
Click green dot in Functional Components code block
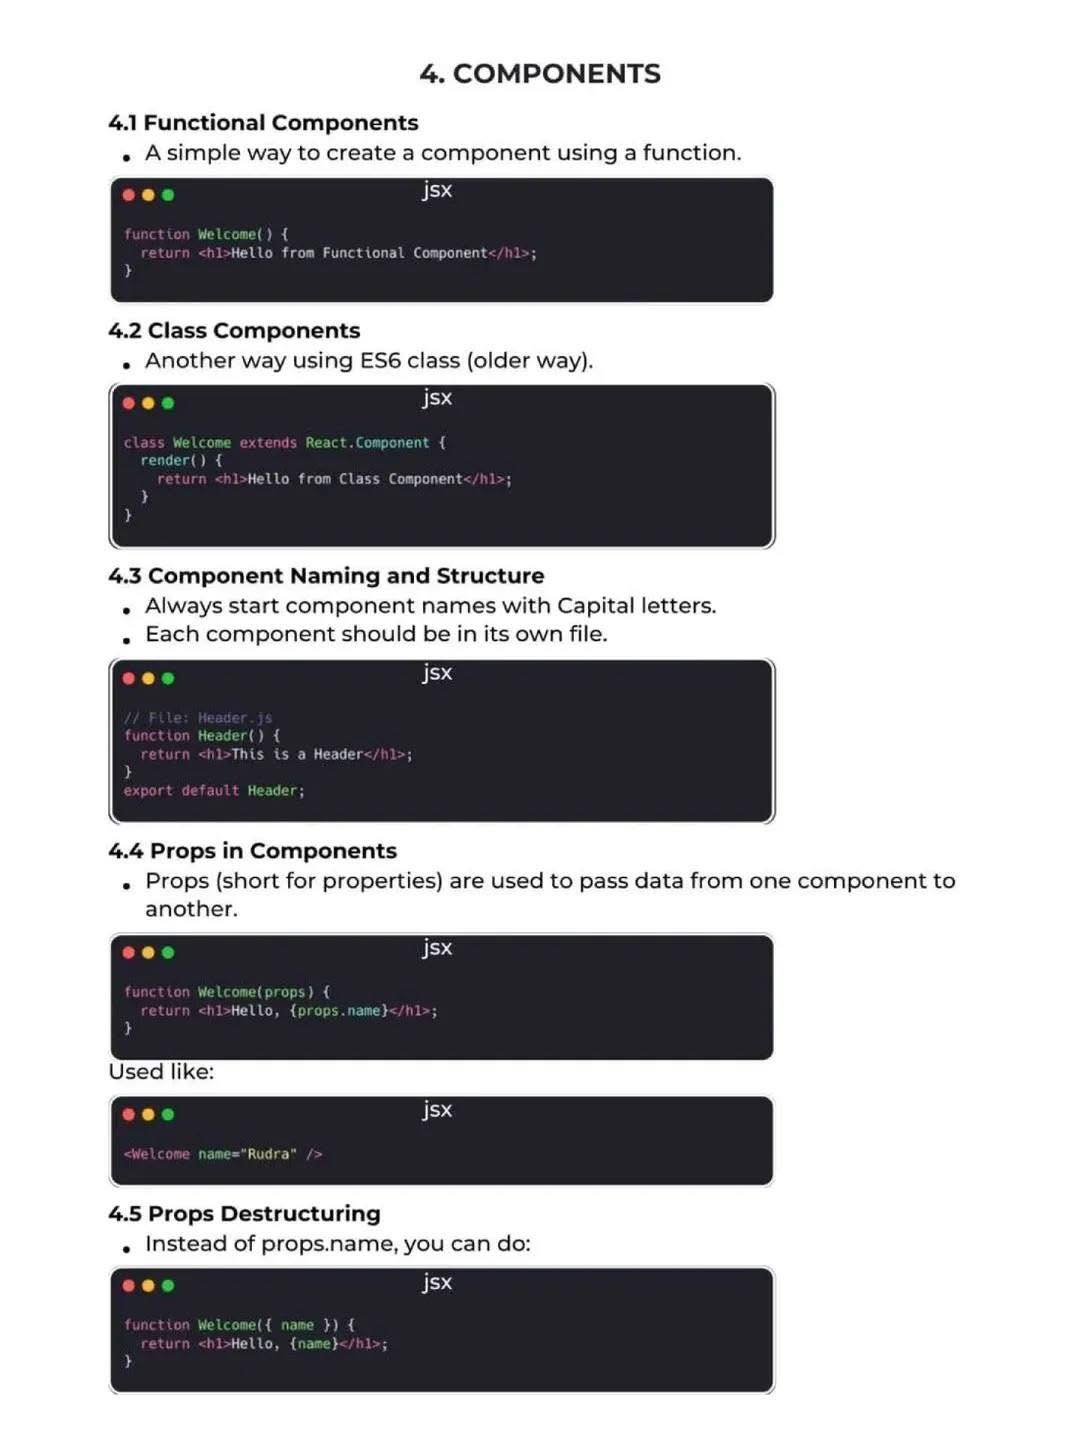168,195
